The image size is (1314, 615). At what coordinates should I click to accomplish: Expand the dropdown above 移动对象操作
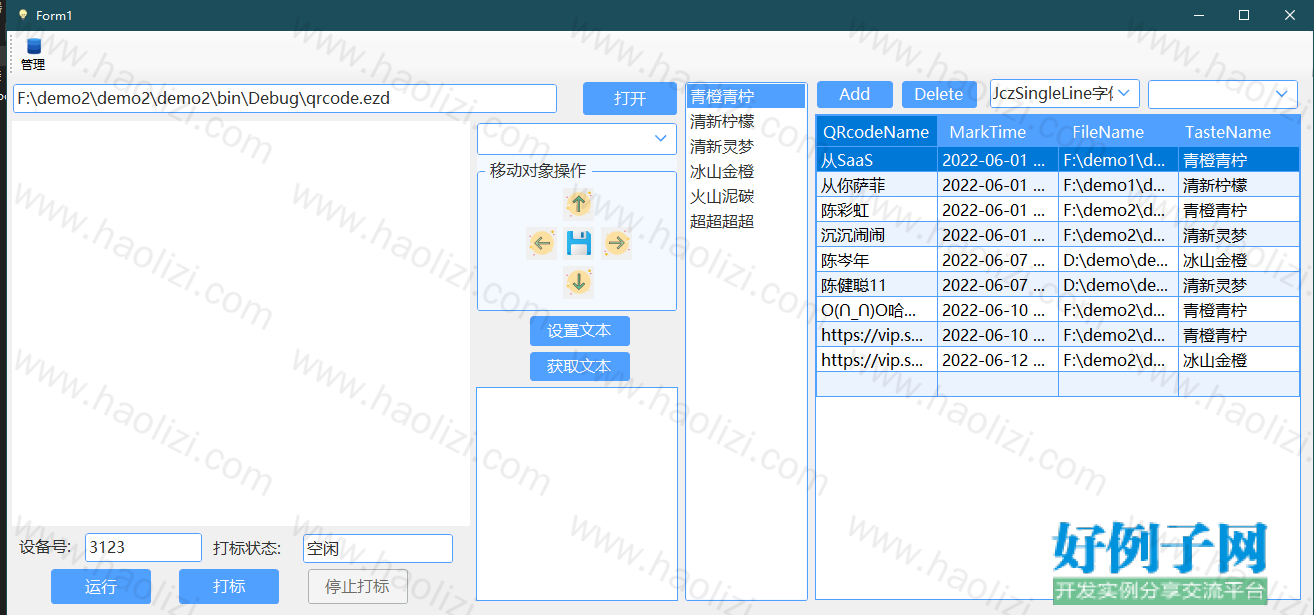coord(577,138)
